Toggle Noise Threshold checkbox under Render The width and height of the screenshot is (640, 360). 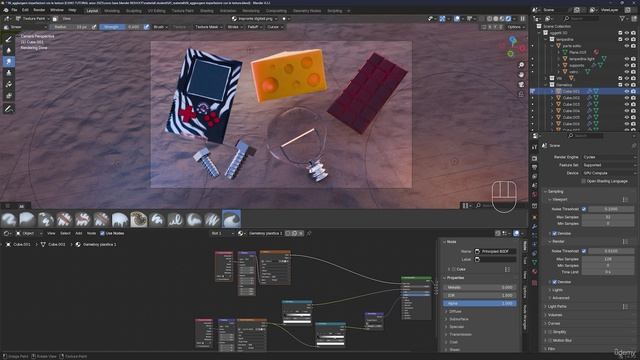point(584,251)
